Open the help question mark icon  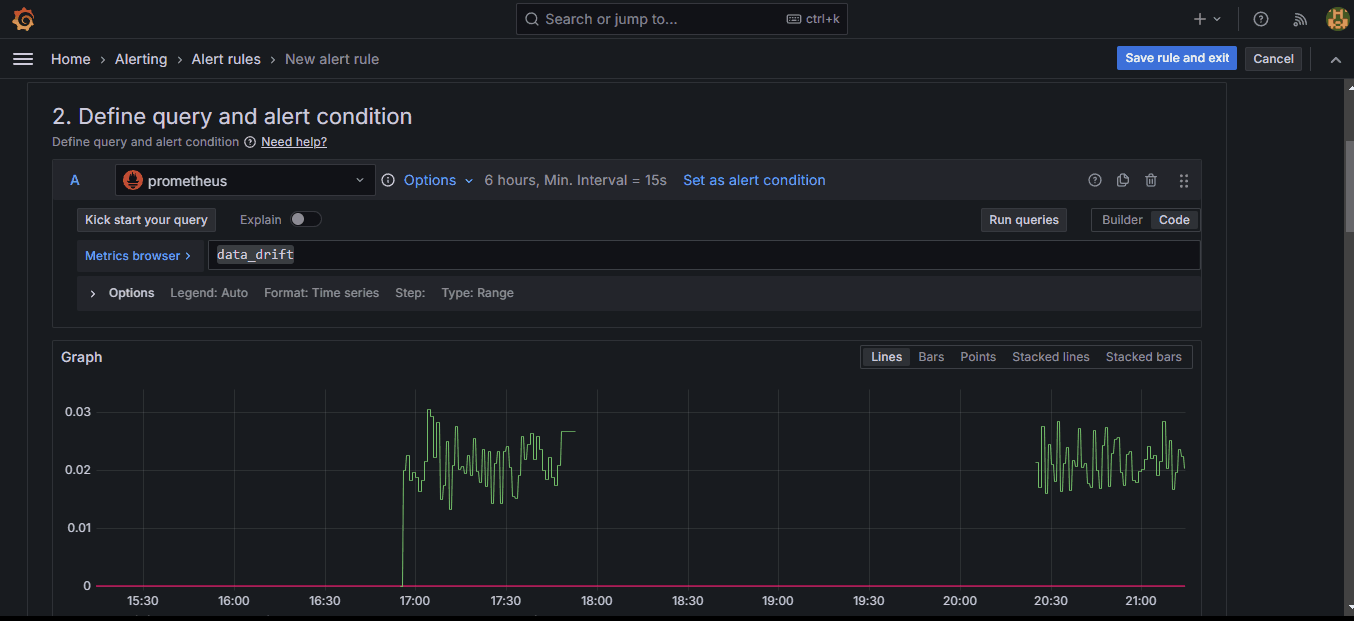point(1261,19)
